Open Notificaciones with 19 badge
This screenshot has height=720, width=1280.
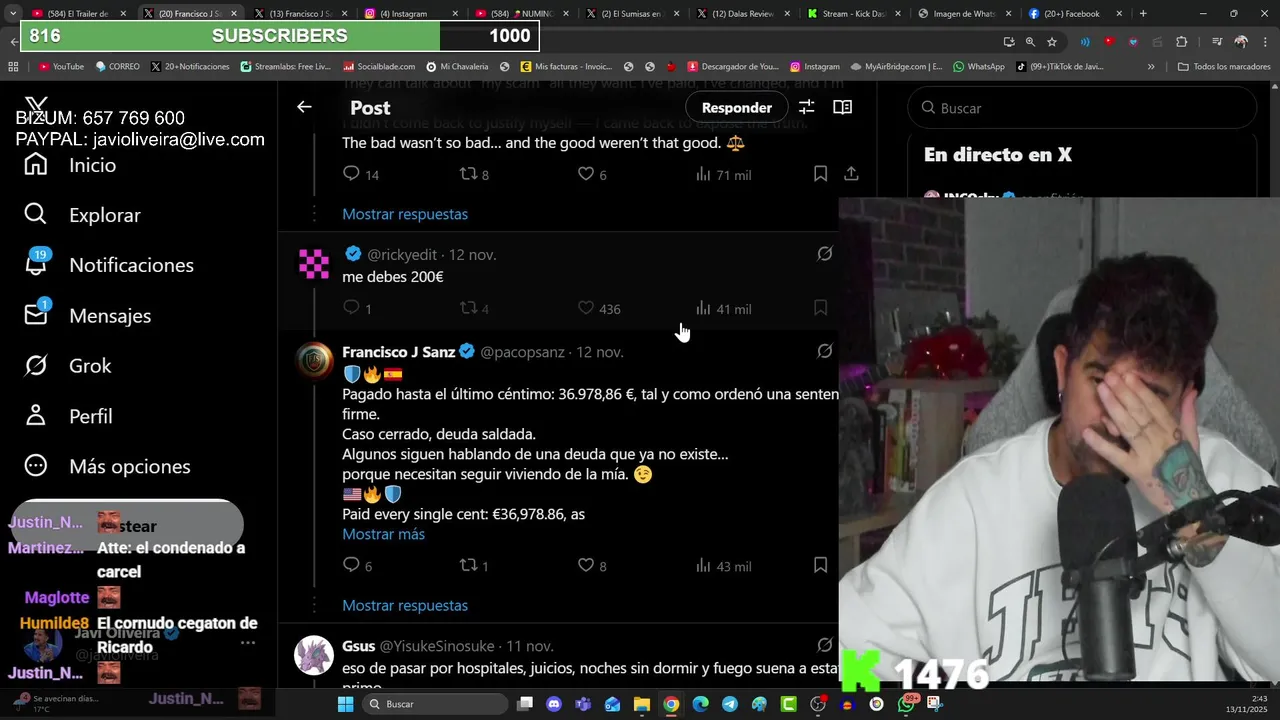click(x=109, y=265)
